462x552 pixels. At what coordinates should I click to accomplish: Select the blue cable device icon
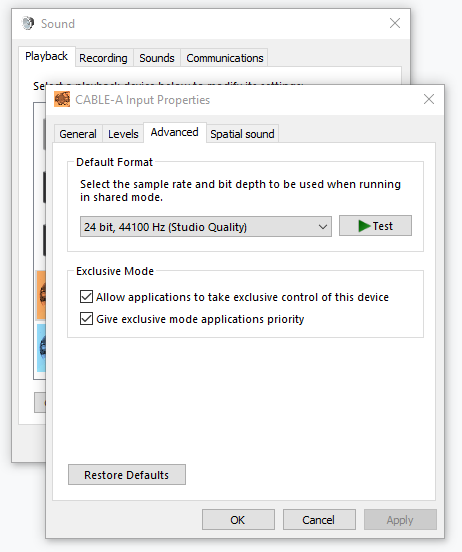[x=41, y=348]
